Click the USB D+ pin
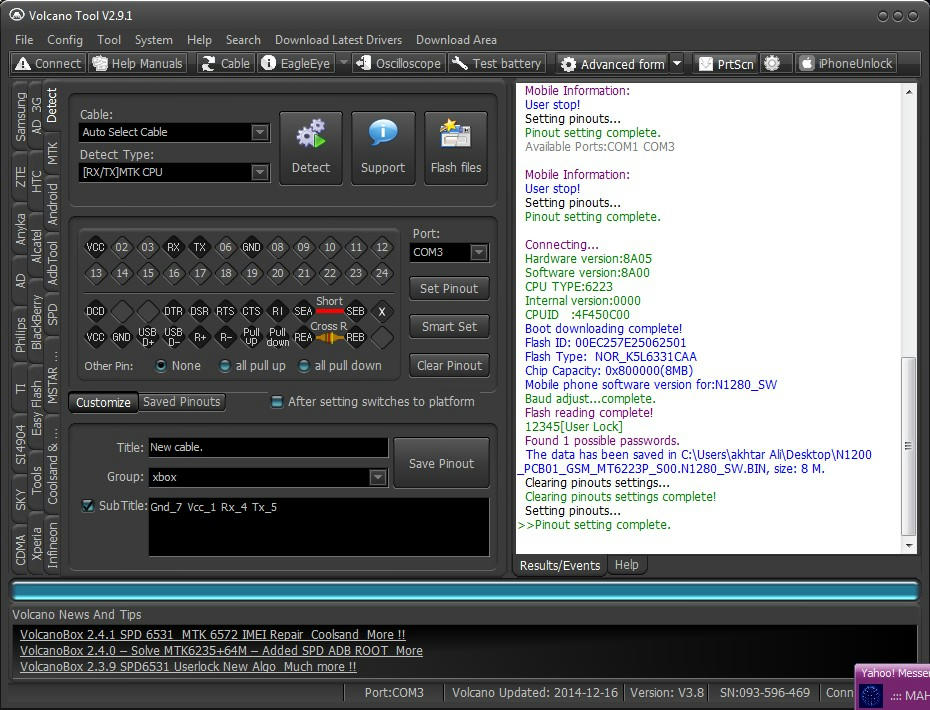Viewport: 930px width, 710px height. click(148, 338)
